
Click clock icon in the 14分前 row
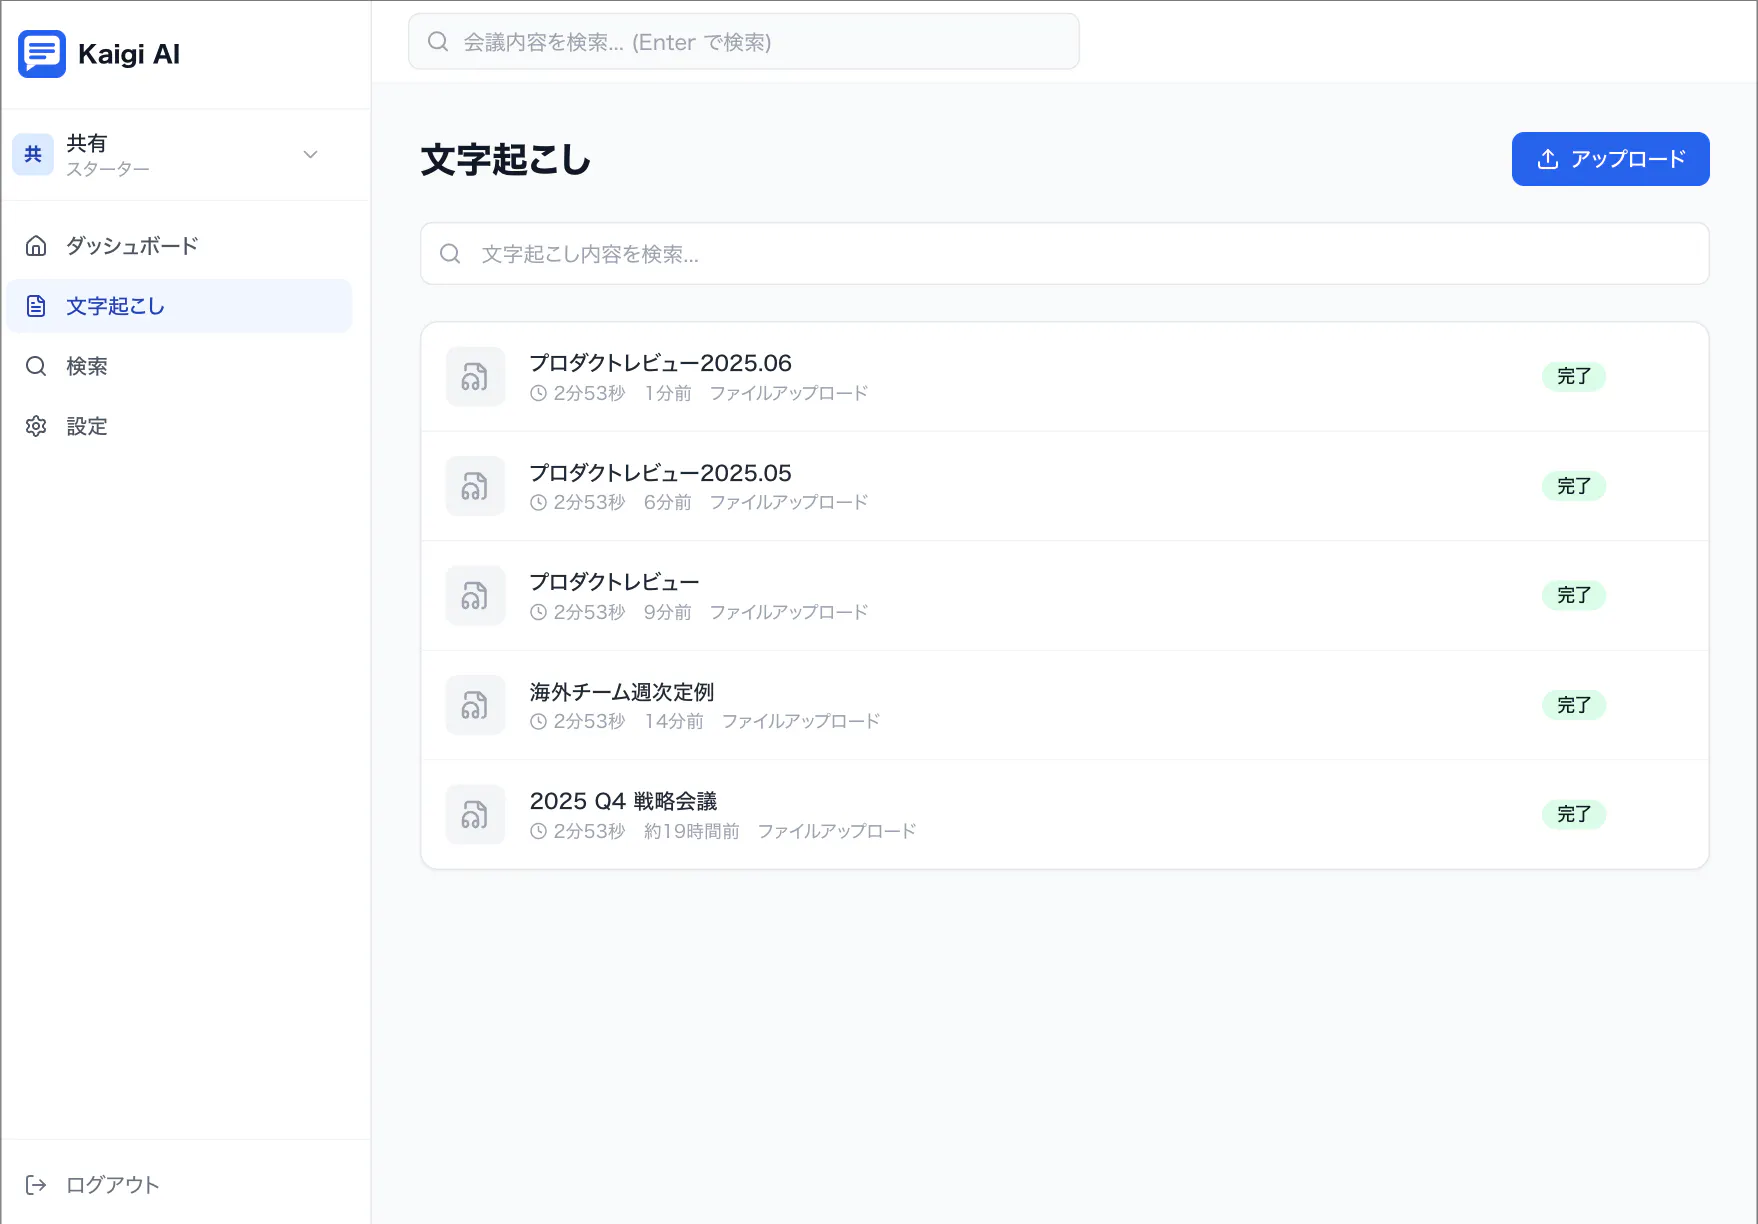[x=538, y=722]
